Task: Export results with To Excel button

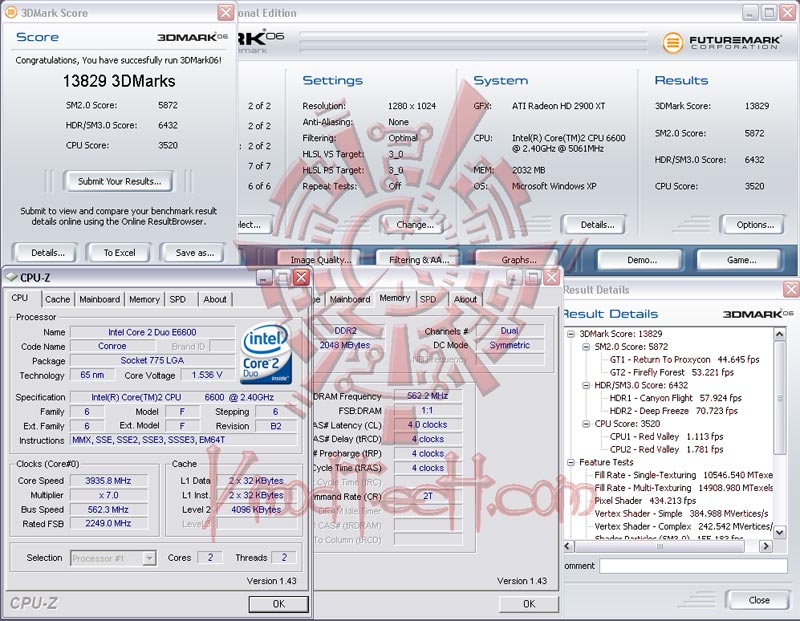Action: pos(119,253)
